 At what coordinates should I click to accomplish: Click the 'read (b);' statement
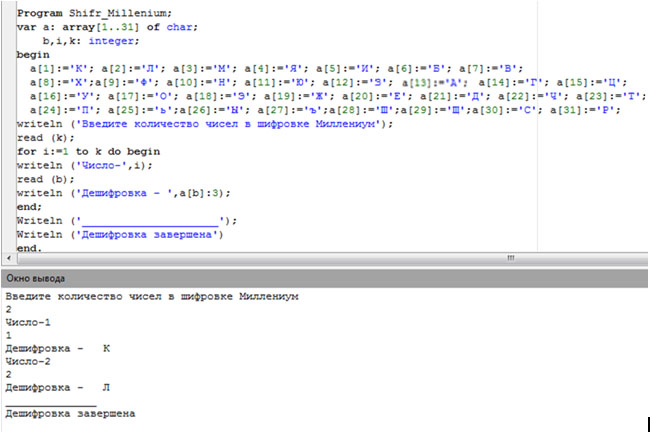click(x=42, y=179)
